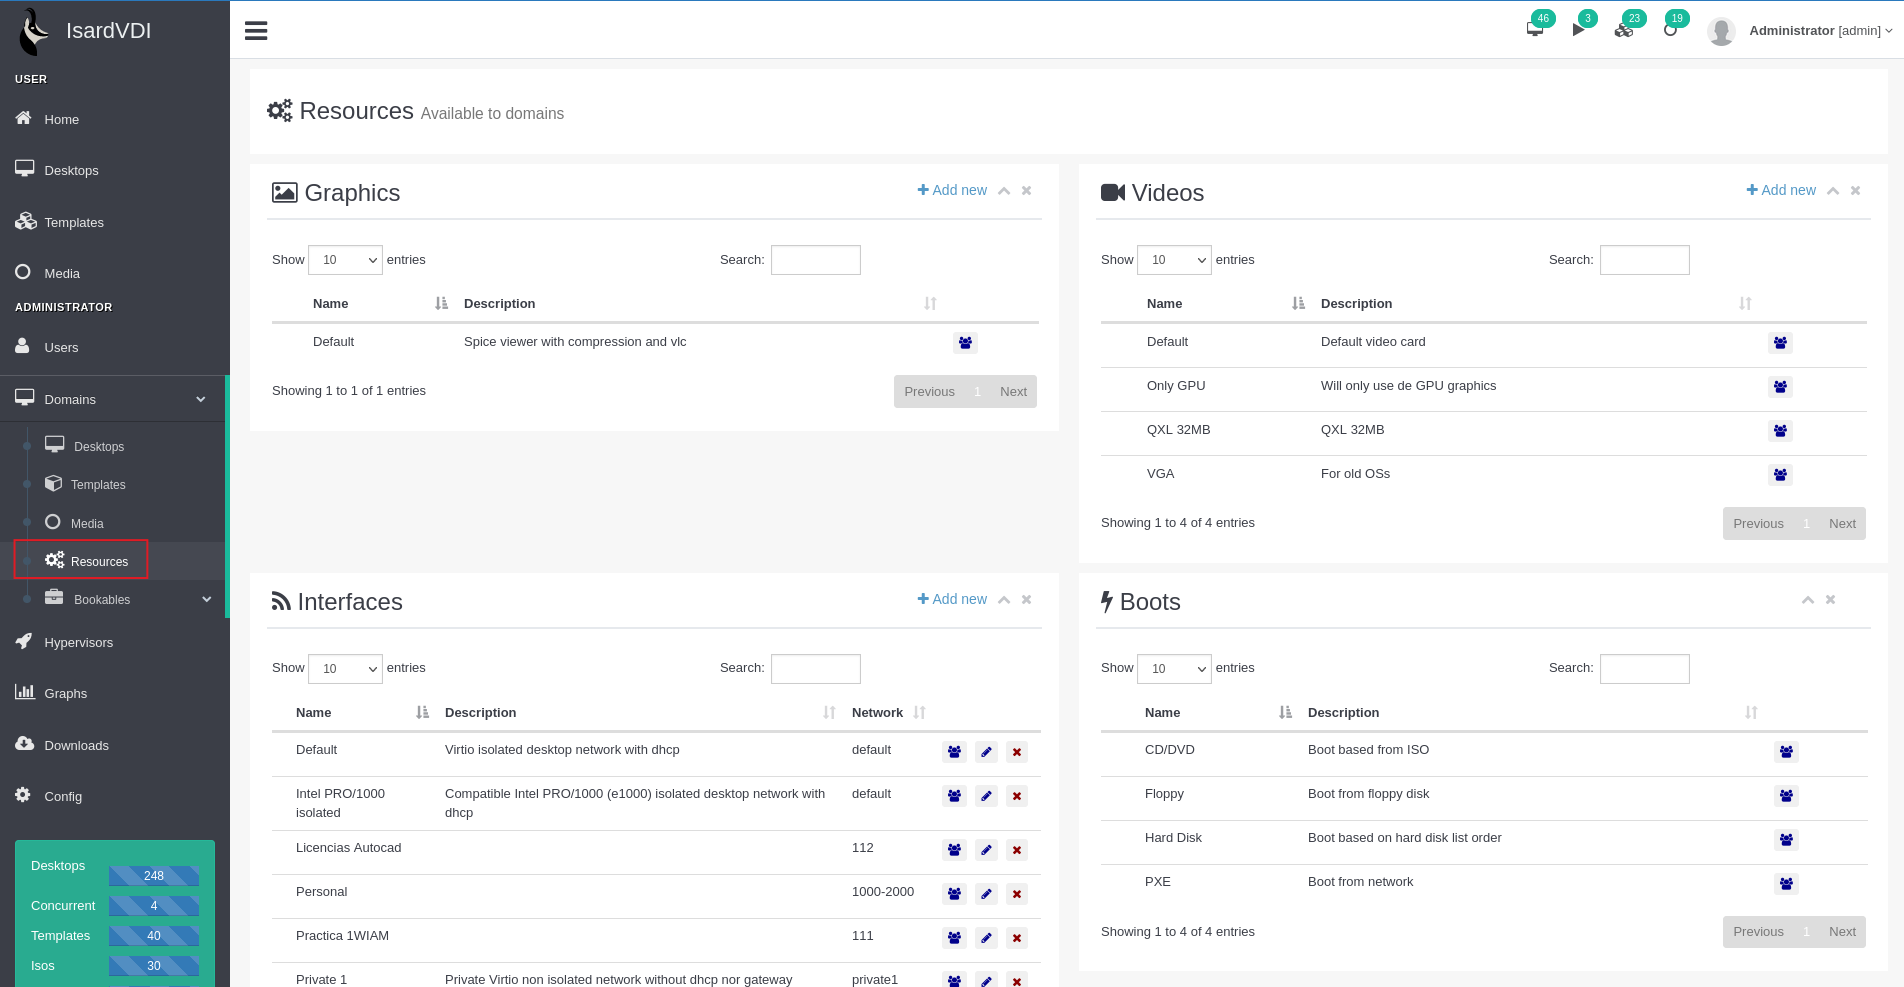This screenshot has width=1904, height=987.
Task: Click the play icon with badge 3
Action: pos(1578,29)
